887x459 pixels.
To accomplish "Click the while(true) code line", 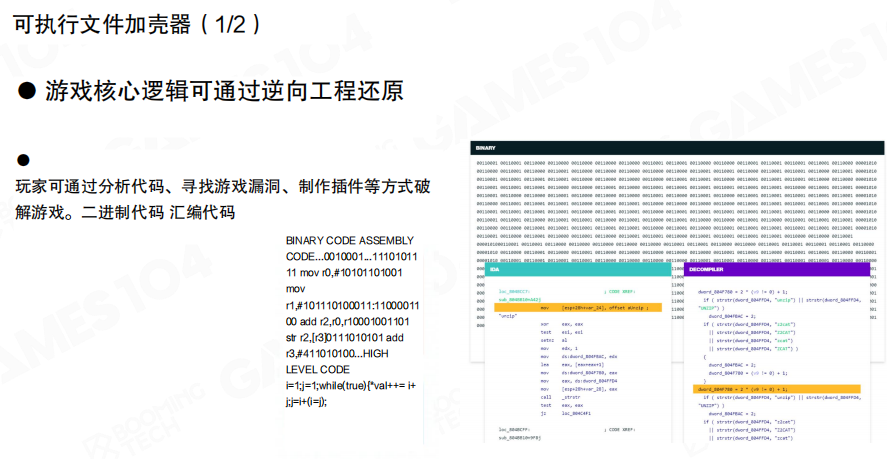I will point(352,385).
